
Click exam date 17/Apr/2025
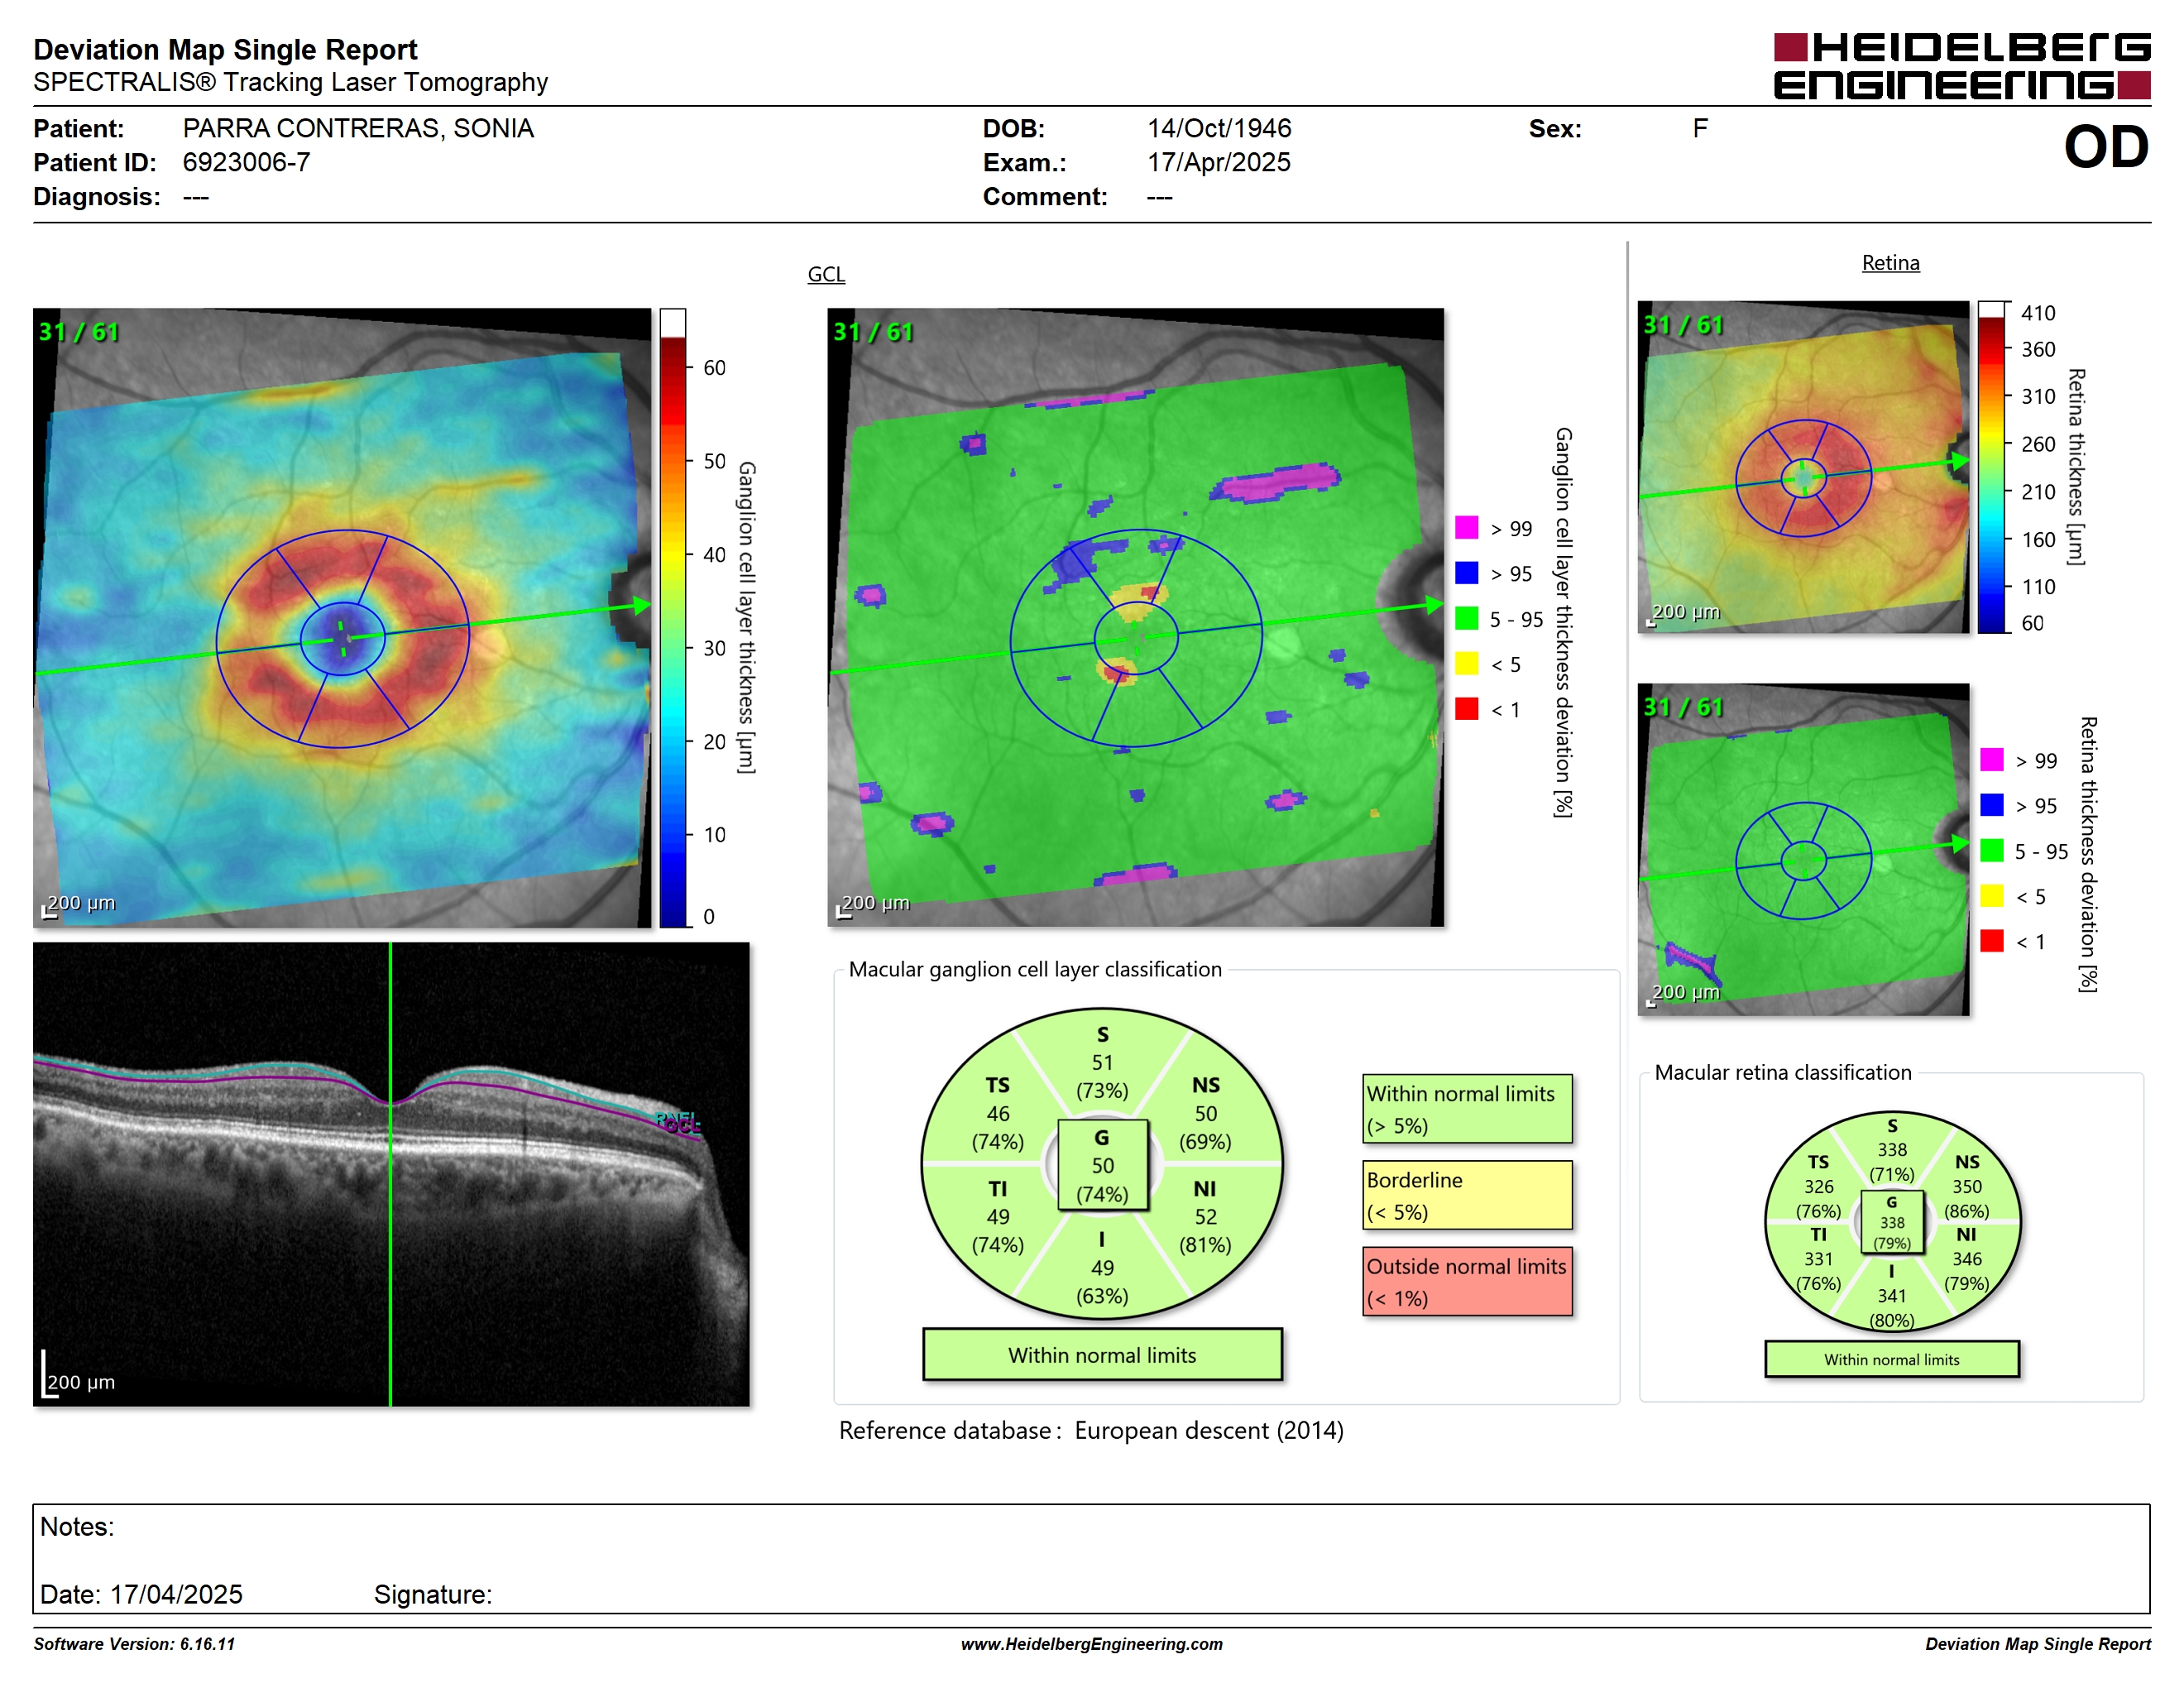pos(1219,162)
